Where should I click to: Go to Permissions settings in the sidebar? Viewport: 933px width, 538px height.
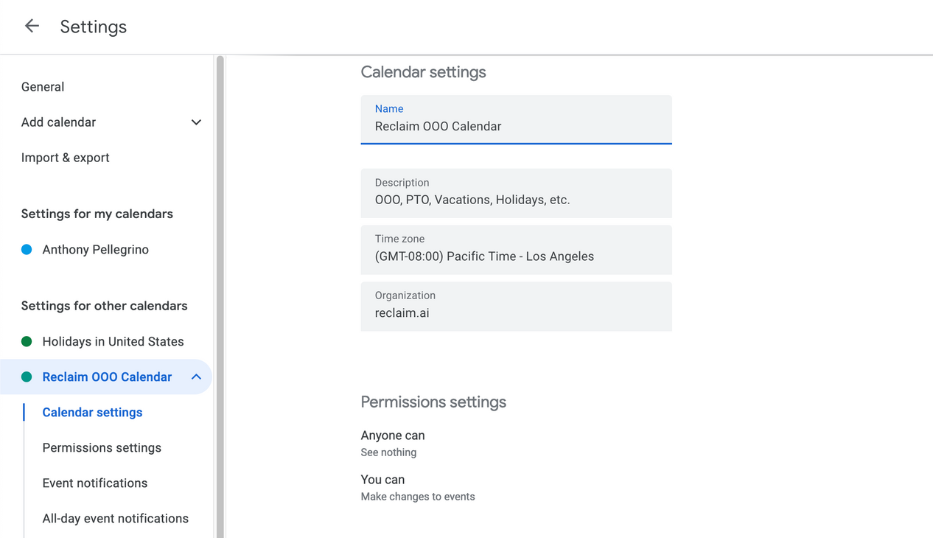pyautogui.click(x=101, y=448)
